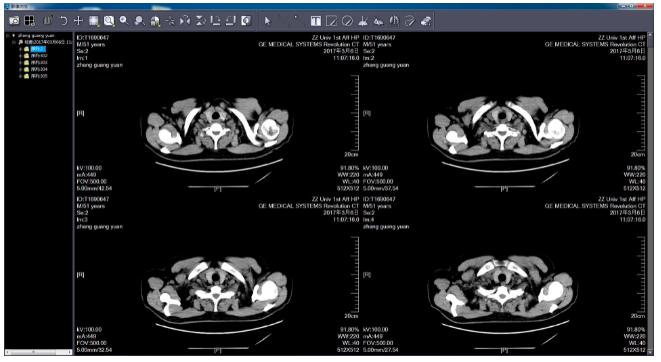This screenshot has height=362, width=661.
Task: Select series 305 in the tree
Action: 39,76
